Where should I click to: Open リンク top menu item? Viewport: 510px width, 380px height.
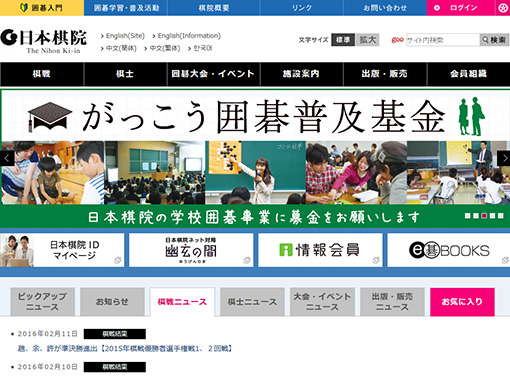[x=302, y=8]
